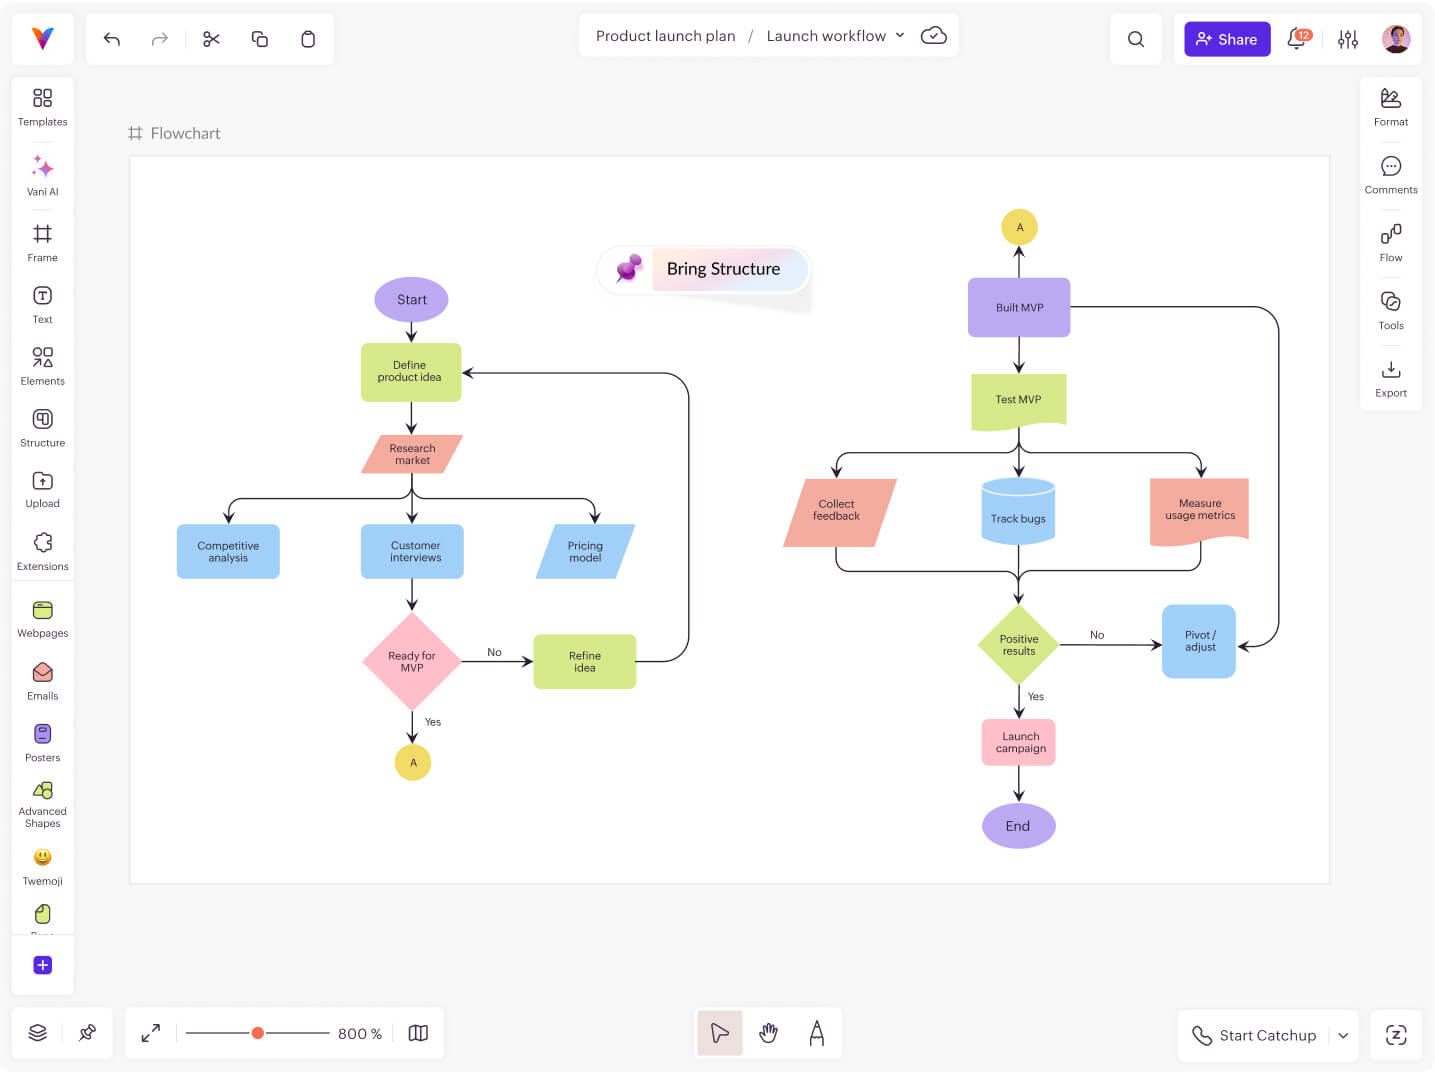1435x1073 pixels.
Task: Open the Format panel
Action: coord(1390,104)
